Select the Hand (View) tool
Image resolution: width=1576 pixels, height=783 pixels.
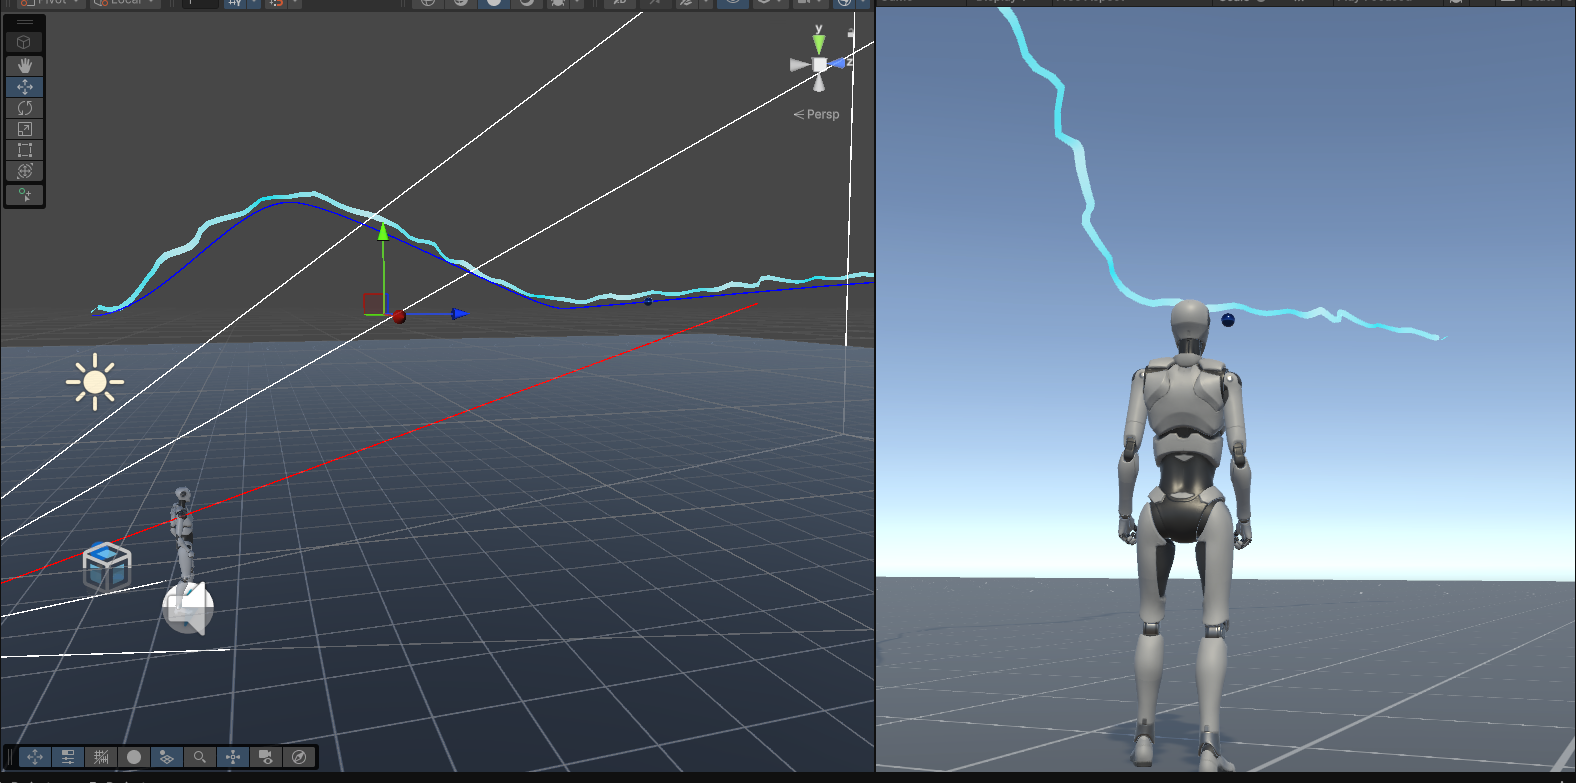[24, 65]
